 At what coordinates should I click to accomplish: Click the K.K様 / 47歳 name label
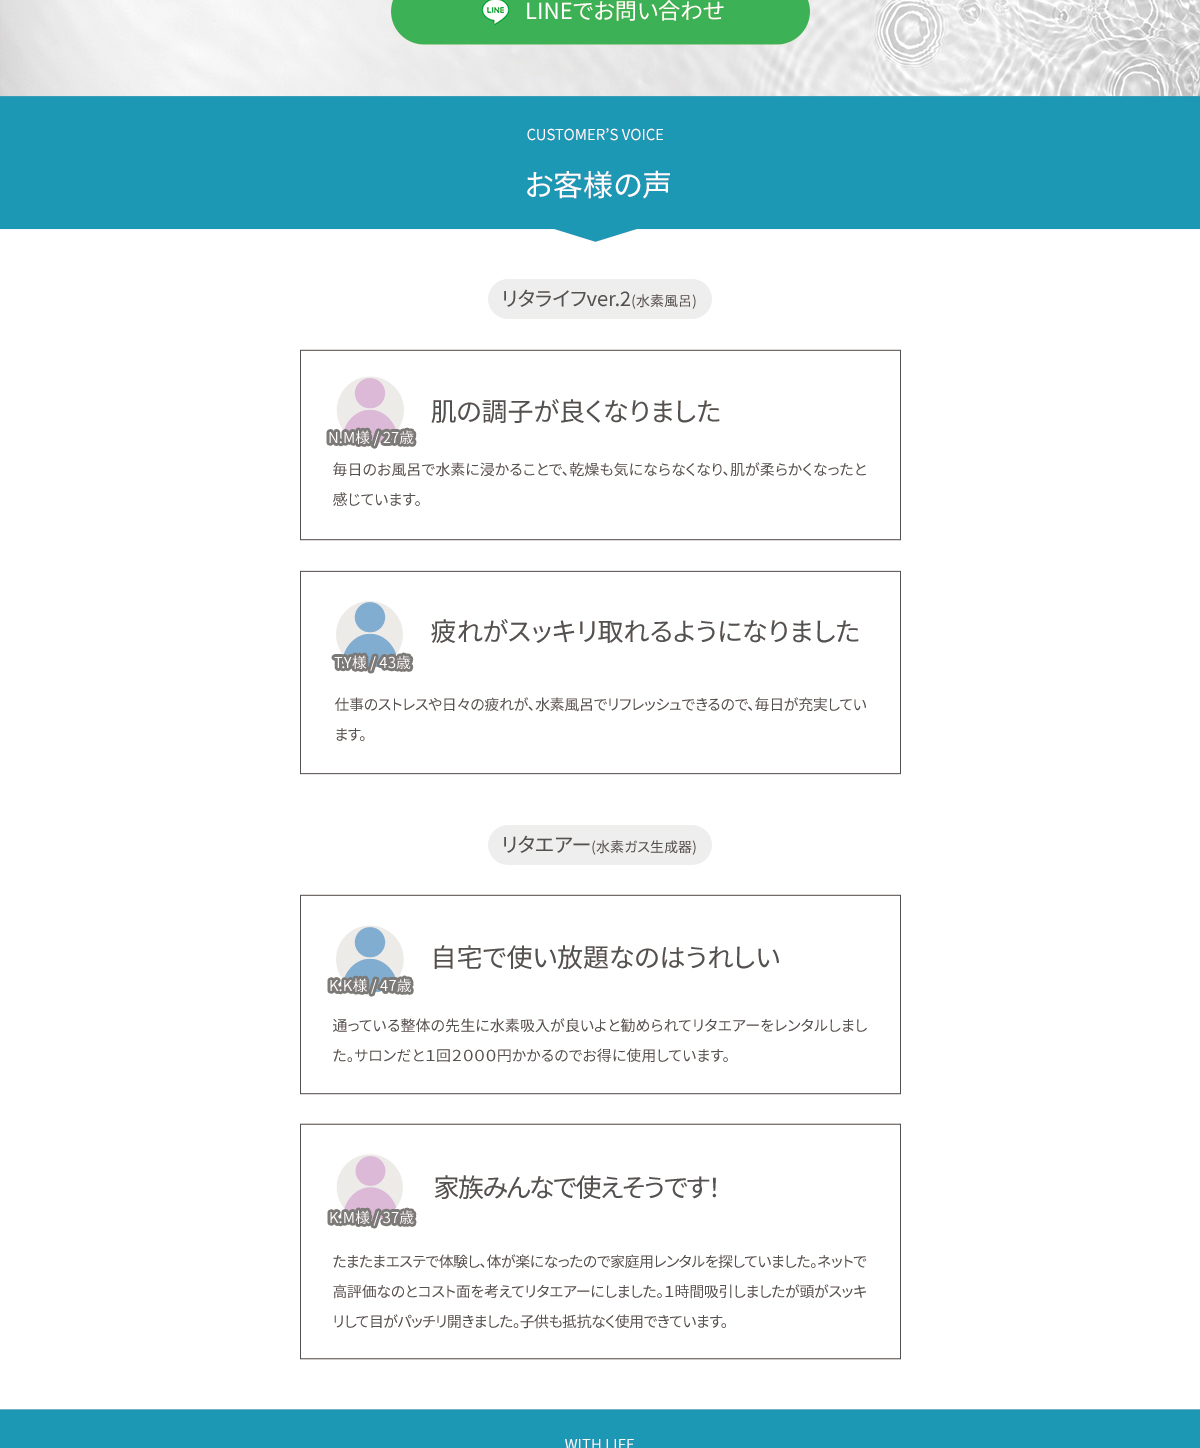pos(370,986)
